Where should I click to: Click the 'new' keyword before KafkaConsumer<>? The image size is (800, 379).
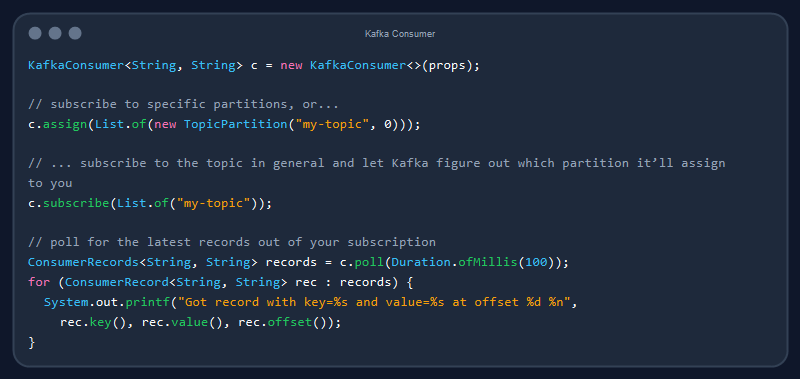(x=291, y=66)
